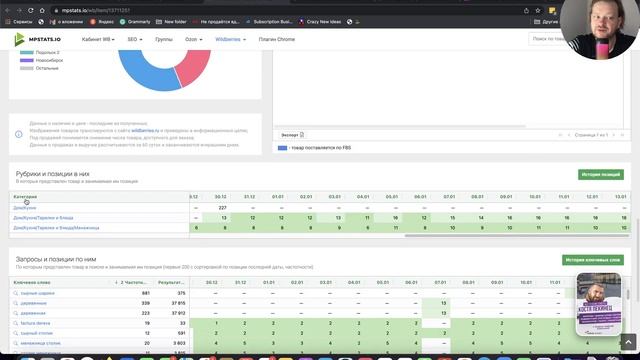Screen dimensions: 640x360
Task: Open the New folder bookmark
Action: 171,22
